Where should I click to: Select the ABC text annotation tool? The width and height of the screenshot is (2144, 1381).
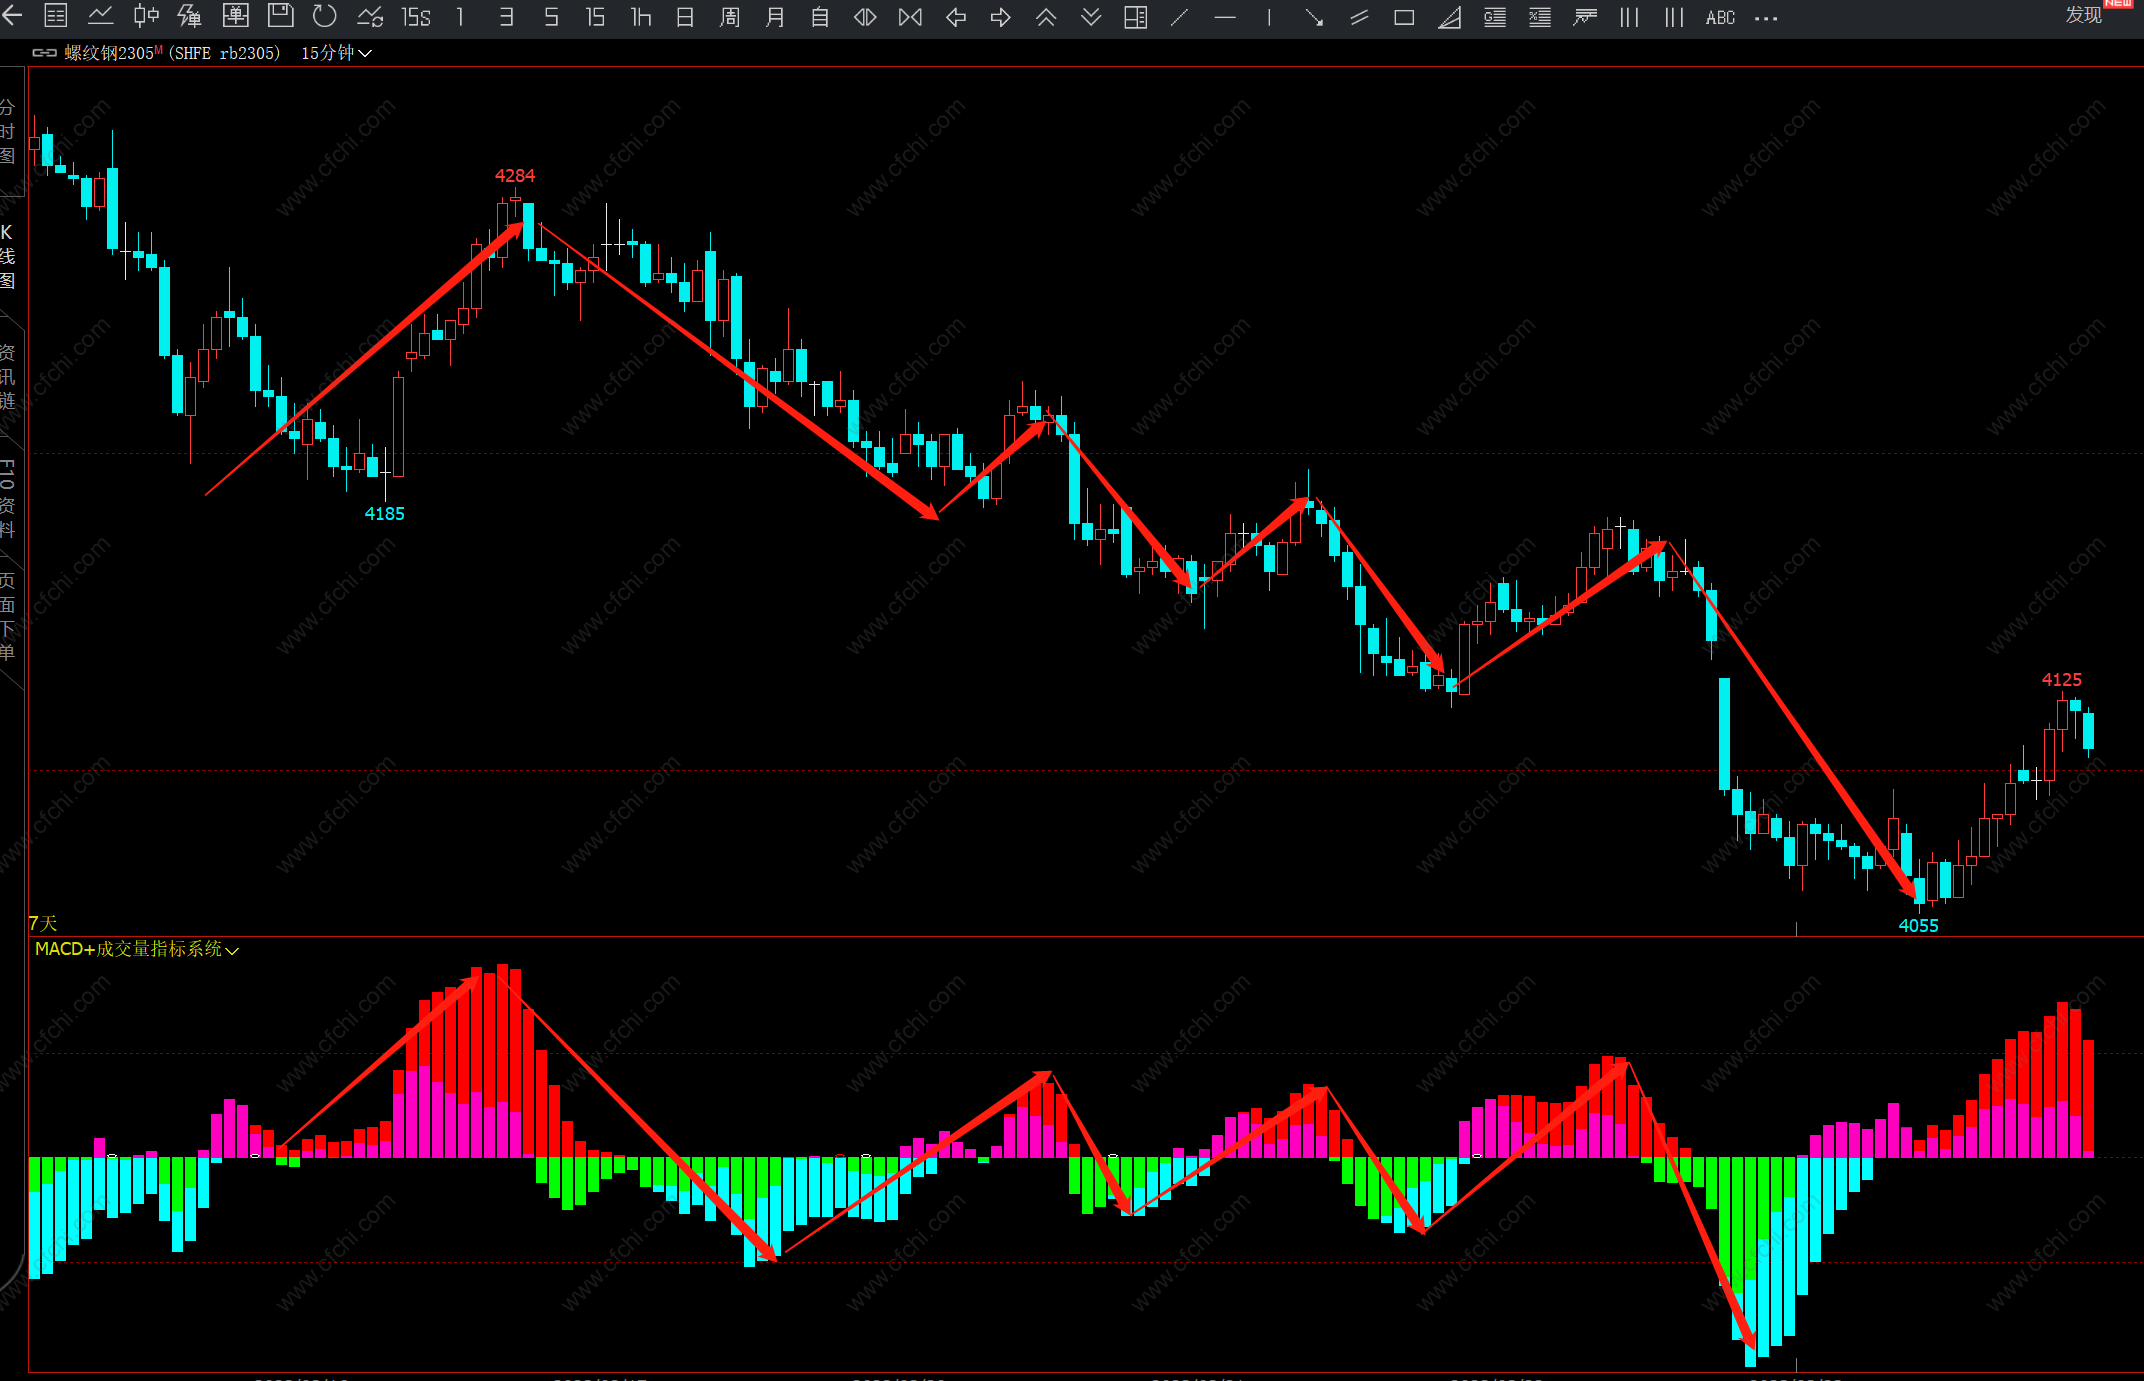click(1720, 17)
